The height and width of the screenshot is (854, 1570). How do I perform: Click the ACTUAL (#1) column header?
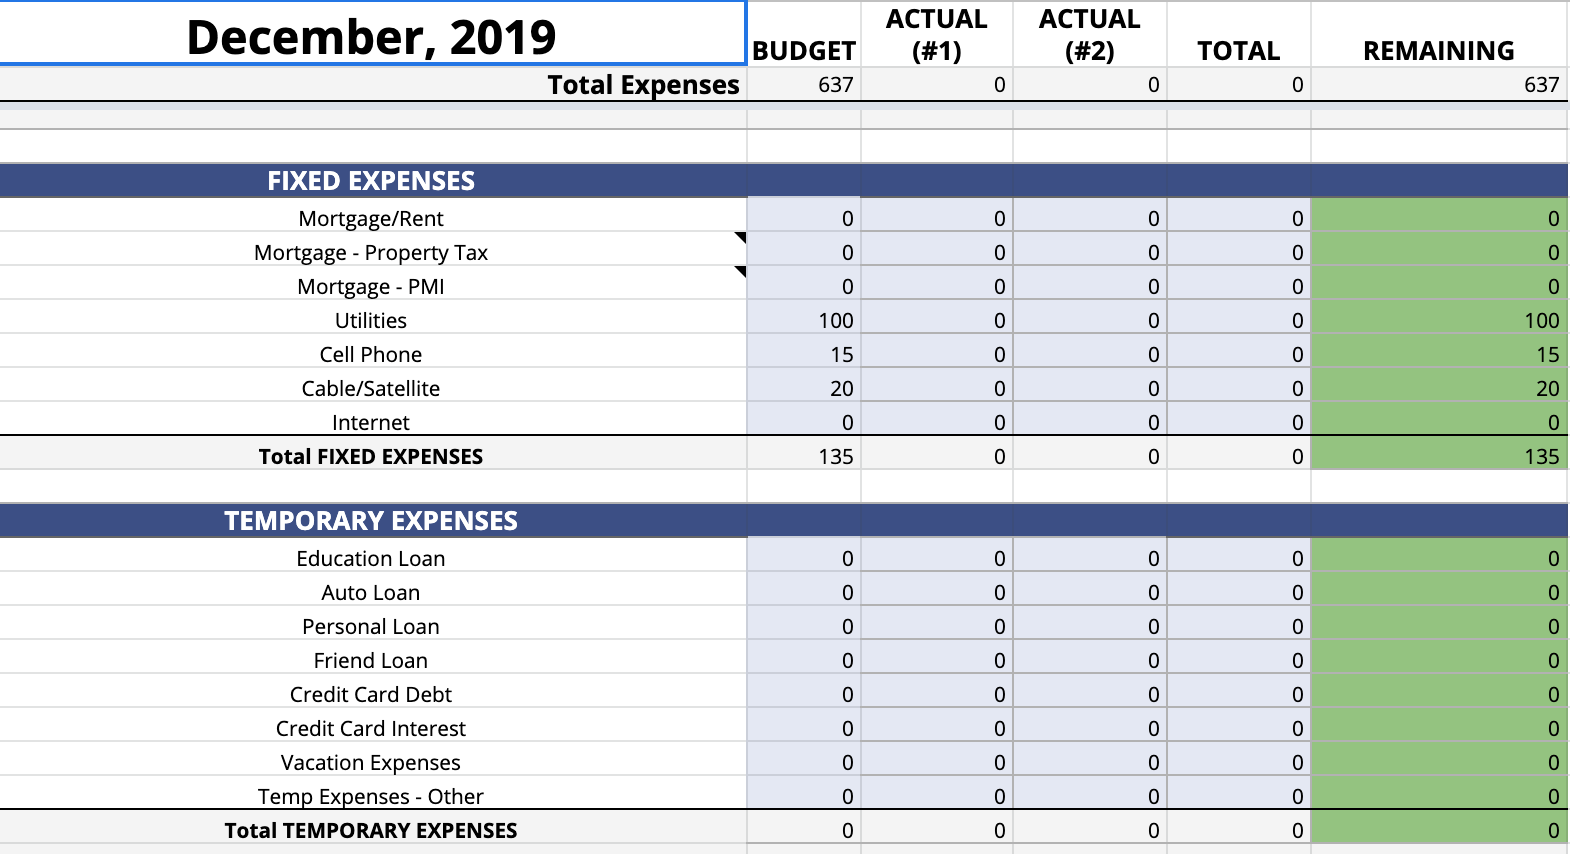tap(937, 35)
